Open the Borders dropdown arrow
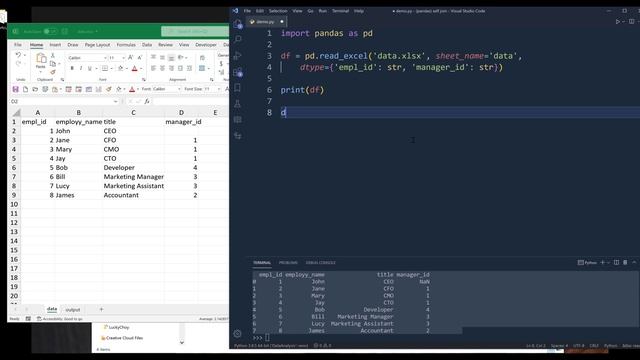This screenshot has height=360, width=640. point(111,68)
